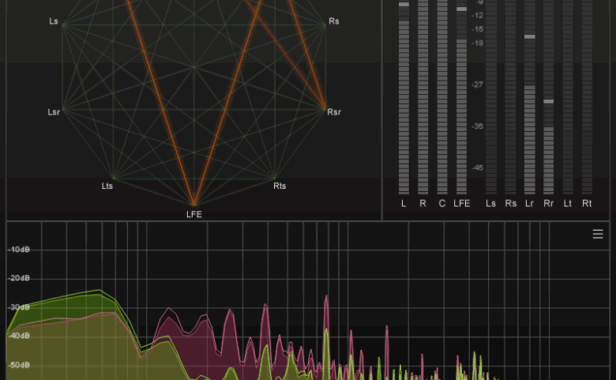Click the -45 meter scale value

[478, 168]
